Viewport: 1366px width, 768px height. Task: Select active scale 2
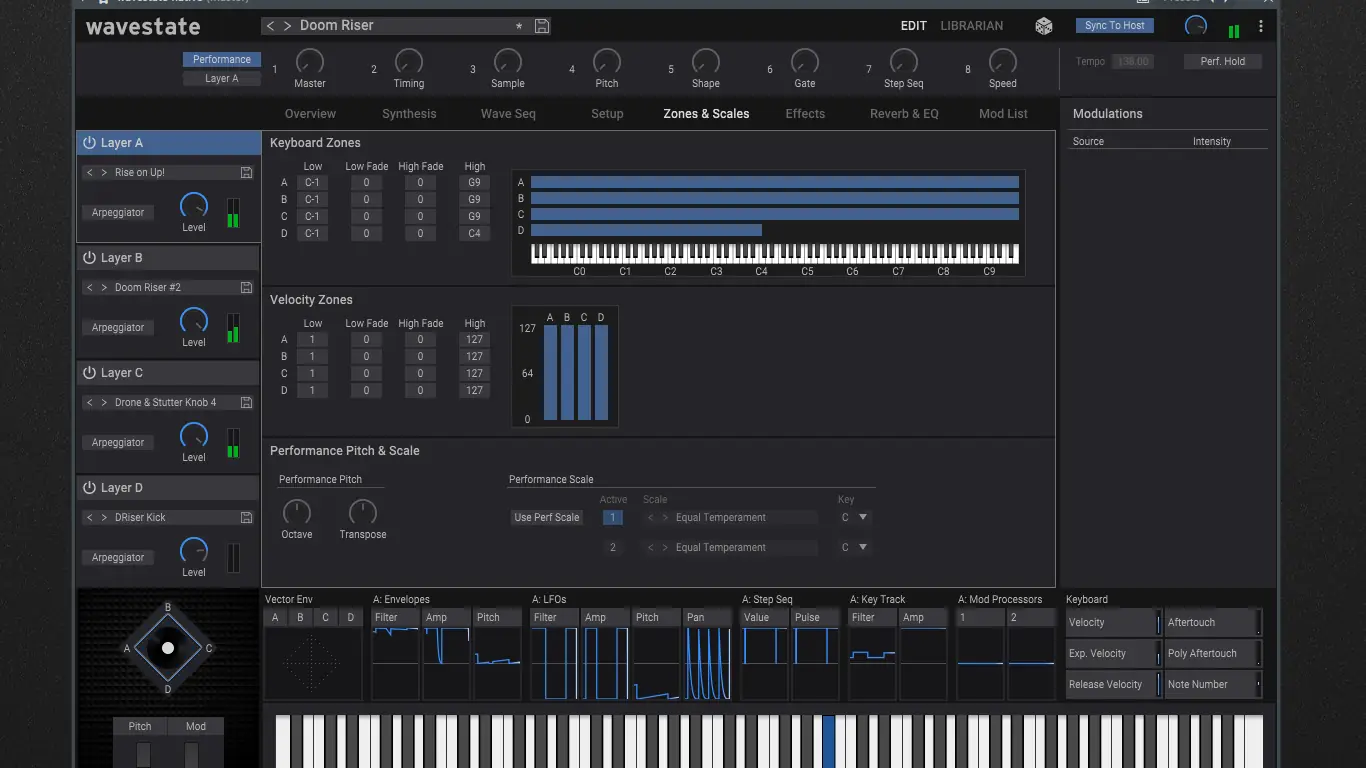point(613,548)
